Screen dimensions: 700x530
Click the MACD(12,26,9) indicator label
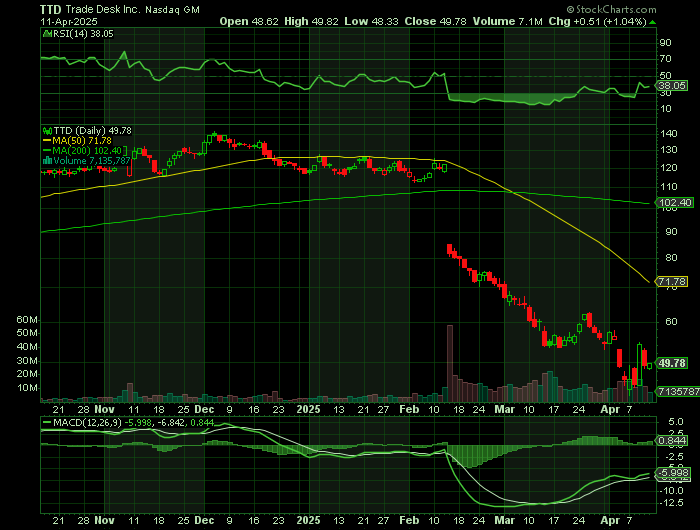click(87, 422)
